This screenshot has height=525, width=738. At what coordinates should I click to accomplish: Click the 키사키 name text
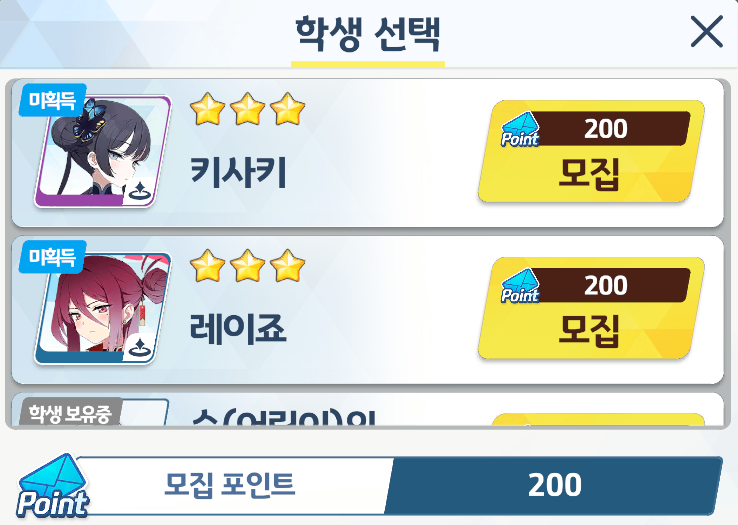[238, 173]
